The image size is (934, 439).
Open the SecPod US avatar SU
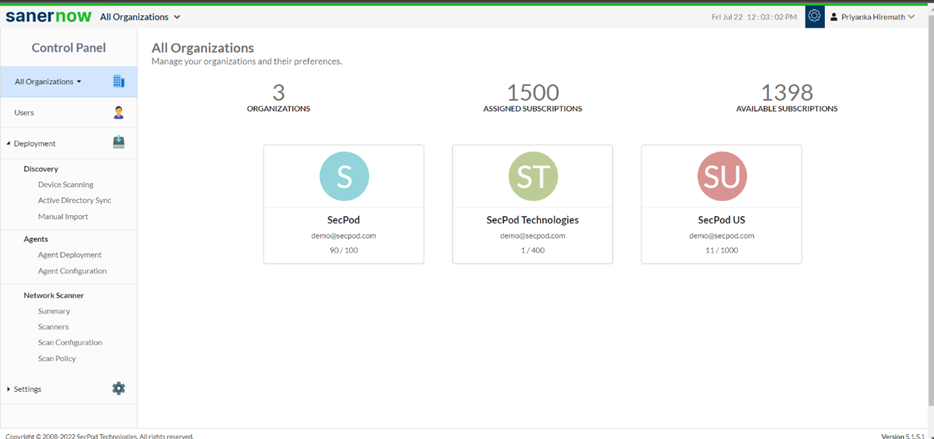[x=722, y=176]
